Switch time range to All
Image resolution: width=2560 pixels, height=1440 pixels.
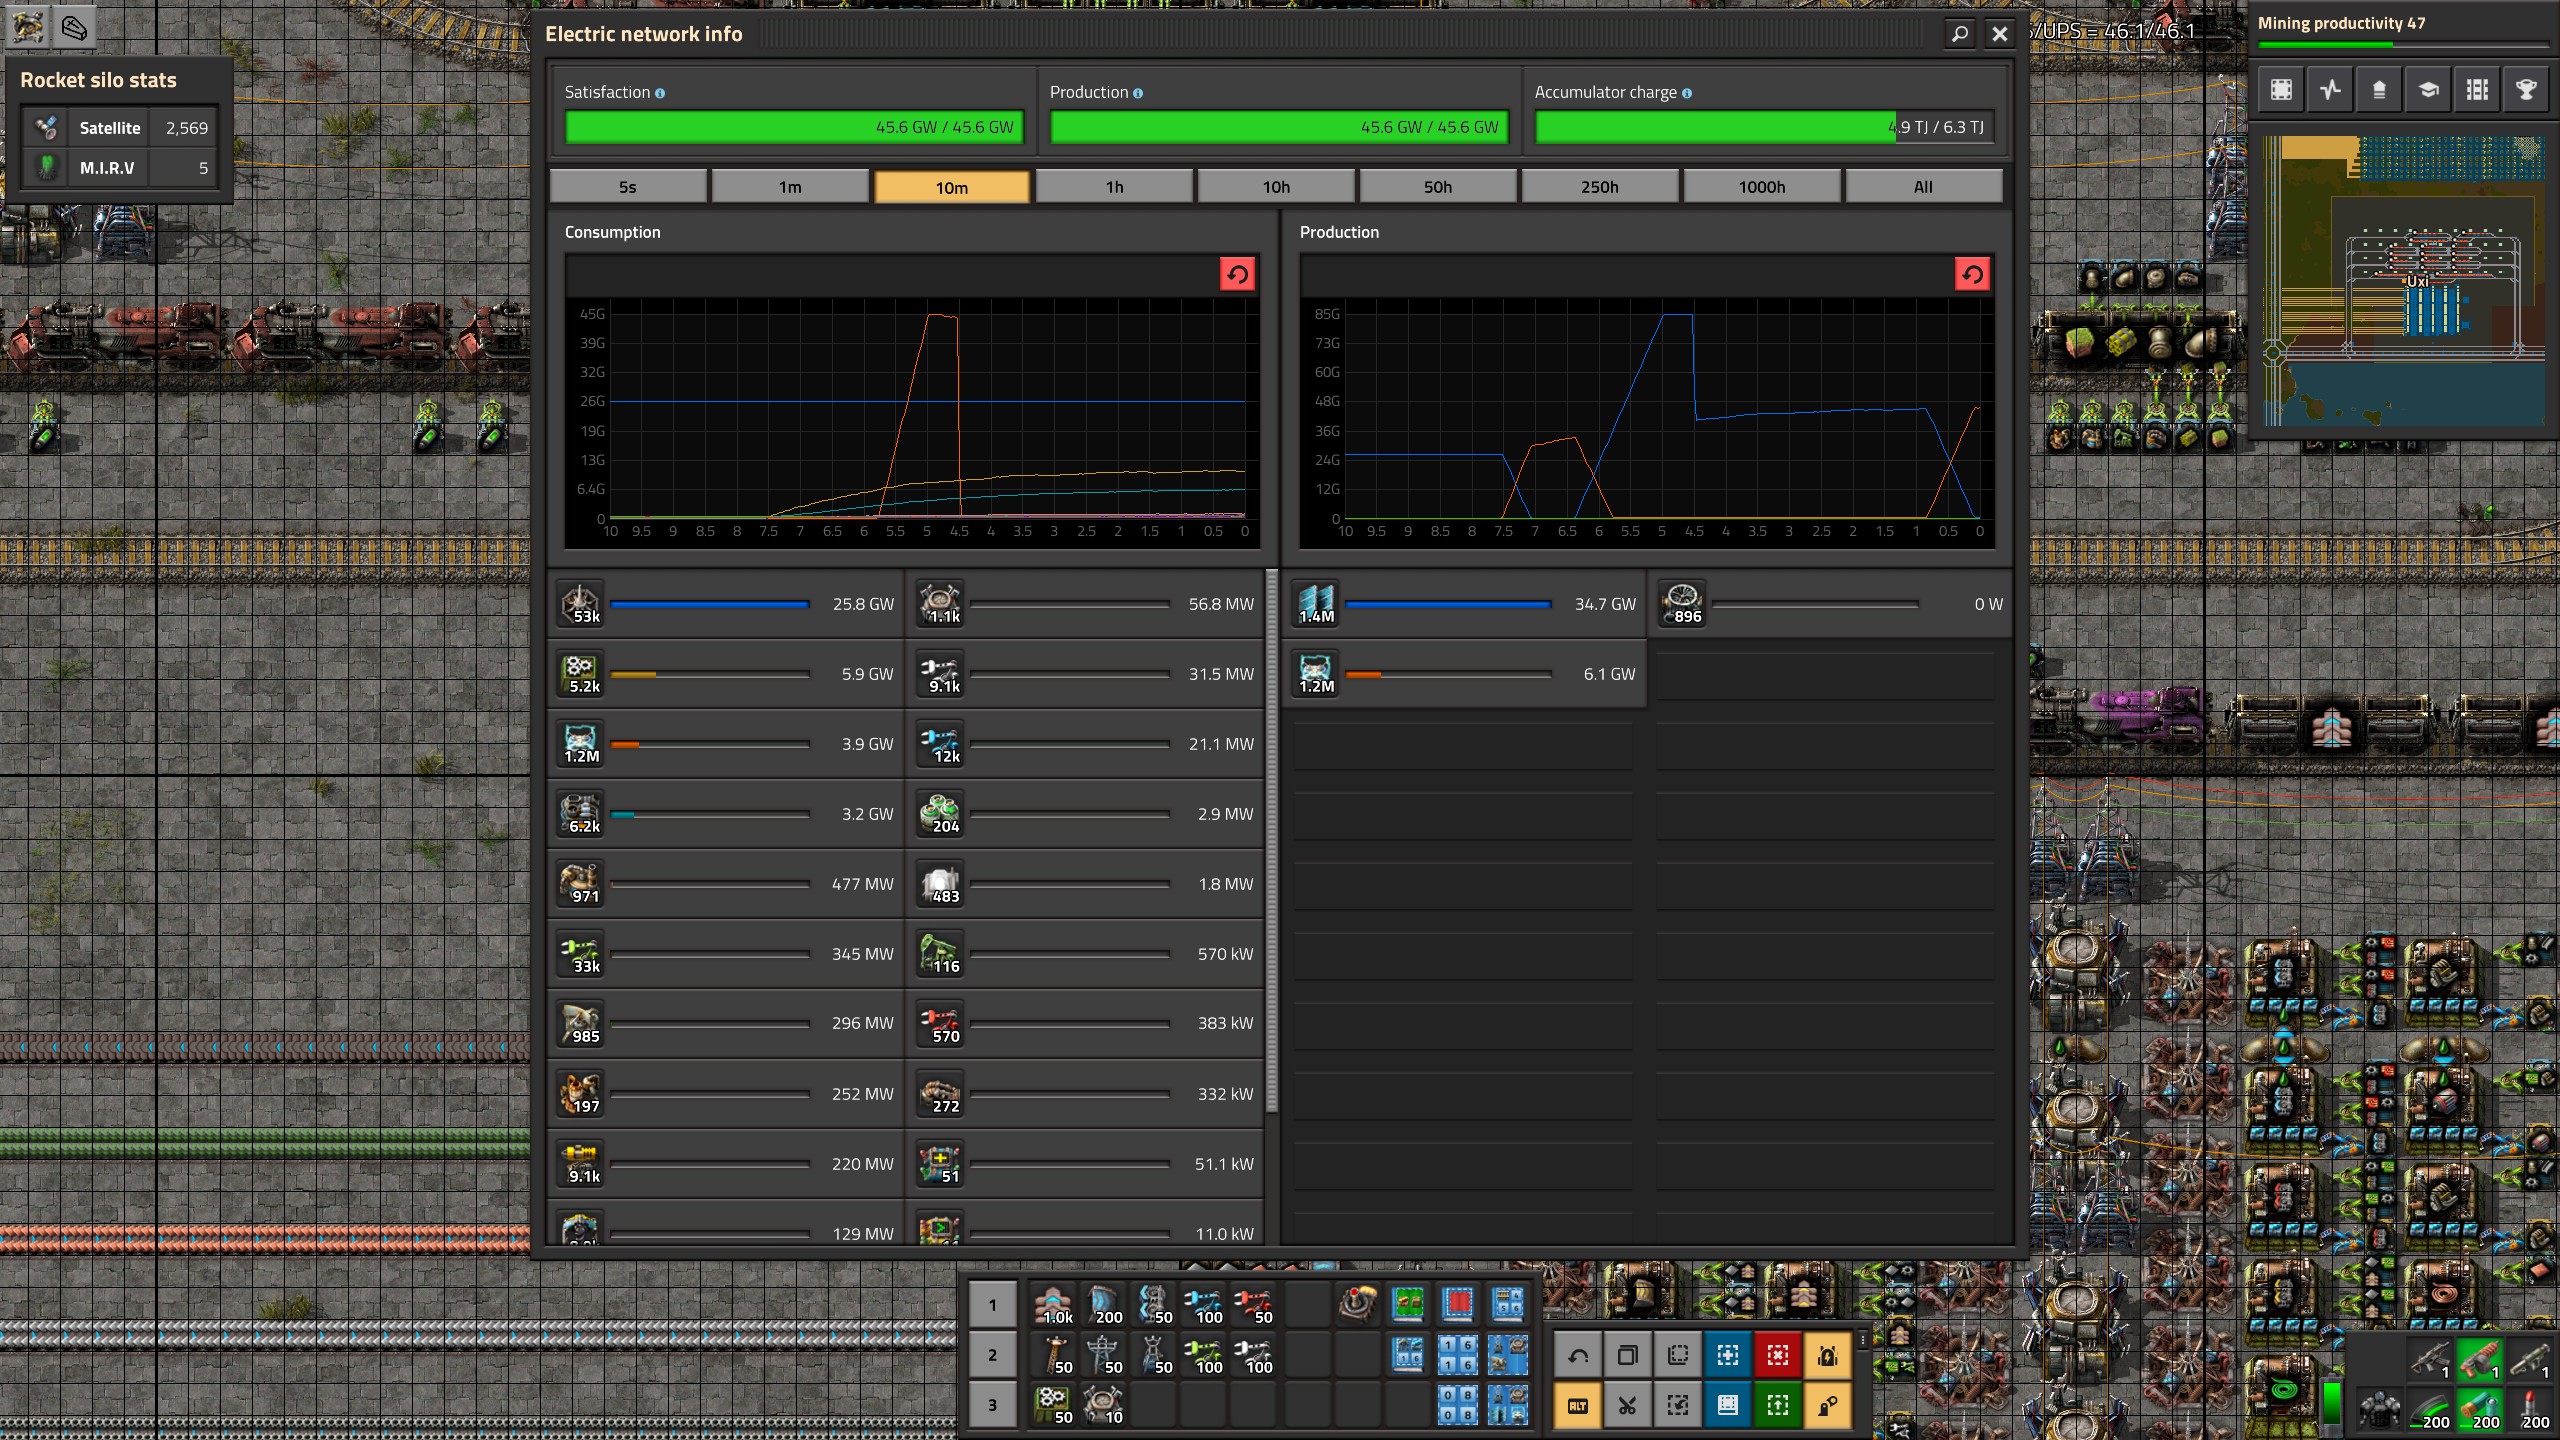point(1924,187)
